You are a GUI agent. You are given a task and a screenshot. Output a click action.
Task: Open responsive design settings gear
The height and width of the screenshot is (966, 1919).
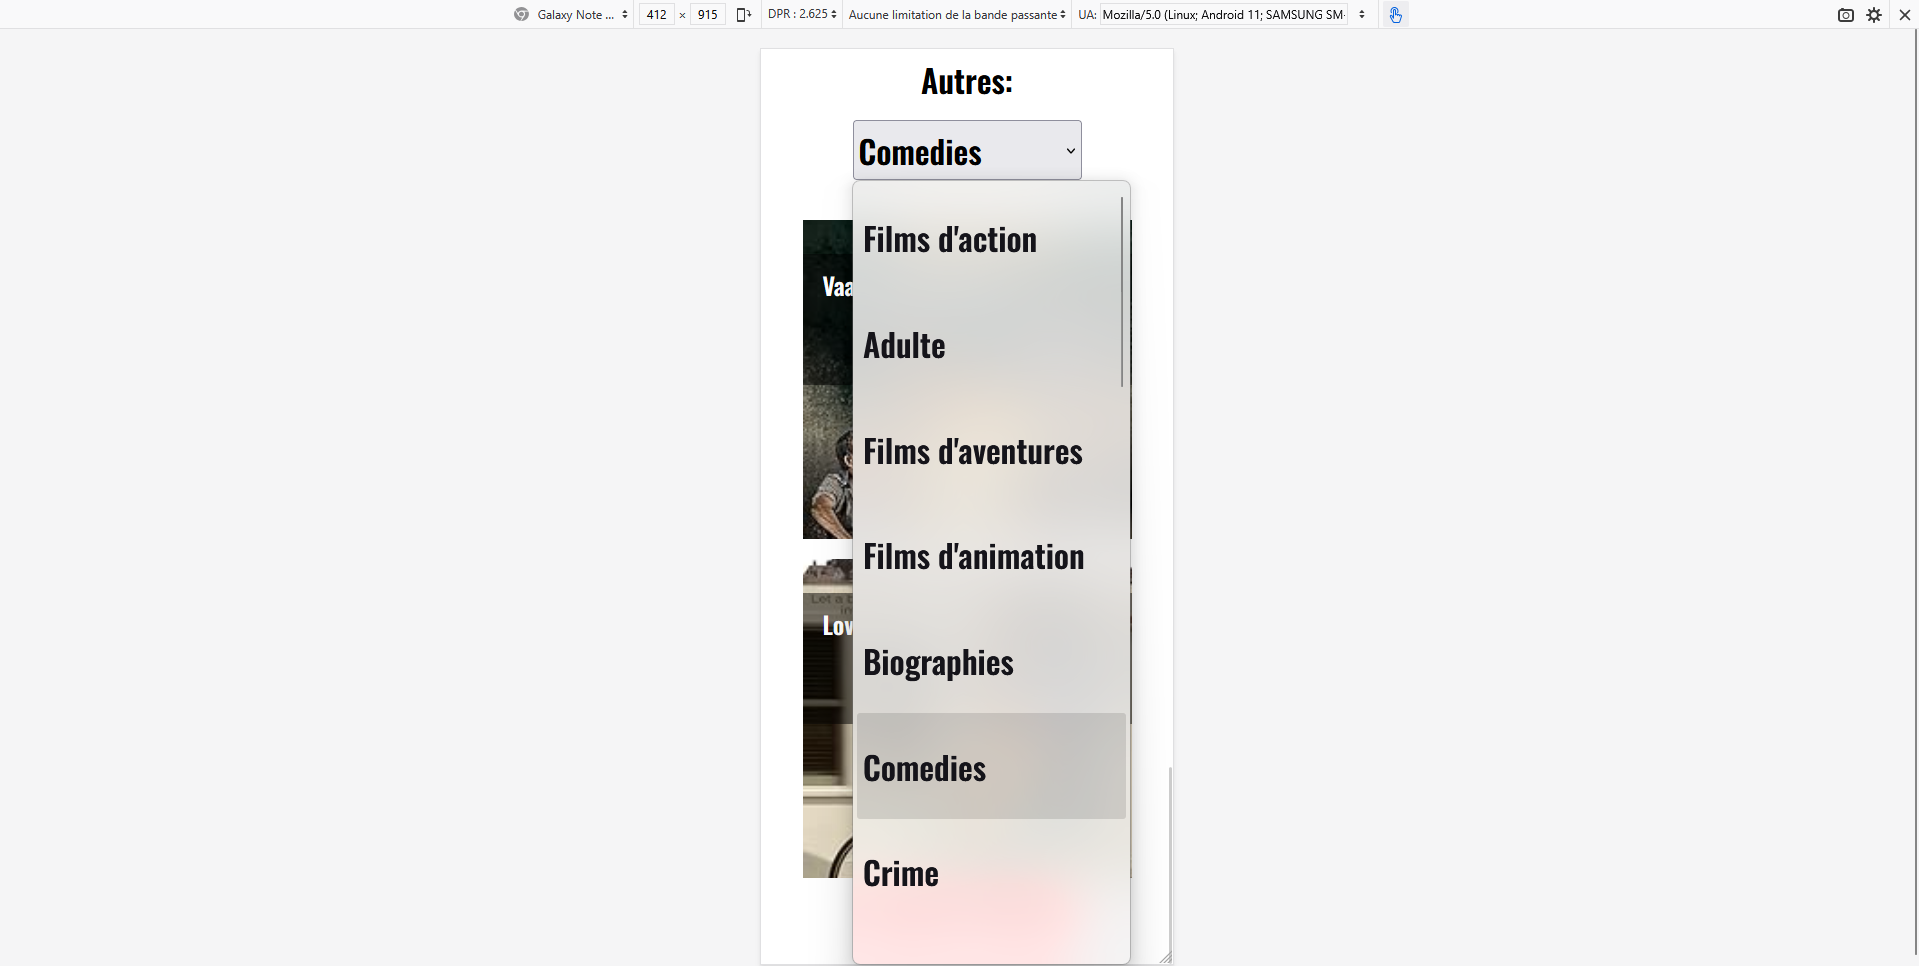1874,15
